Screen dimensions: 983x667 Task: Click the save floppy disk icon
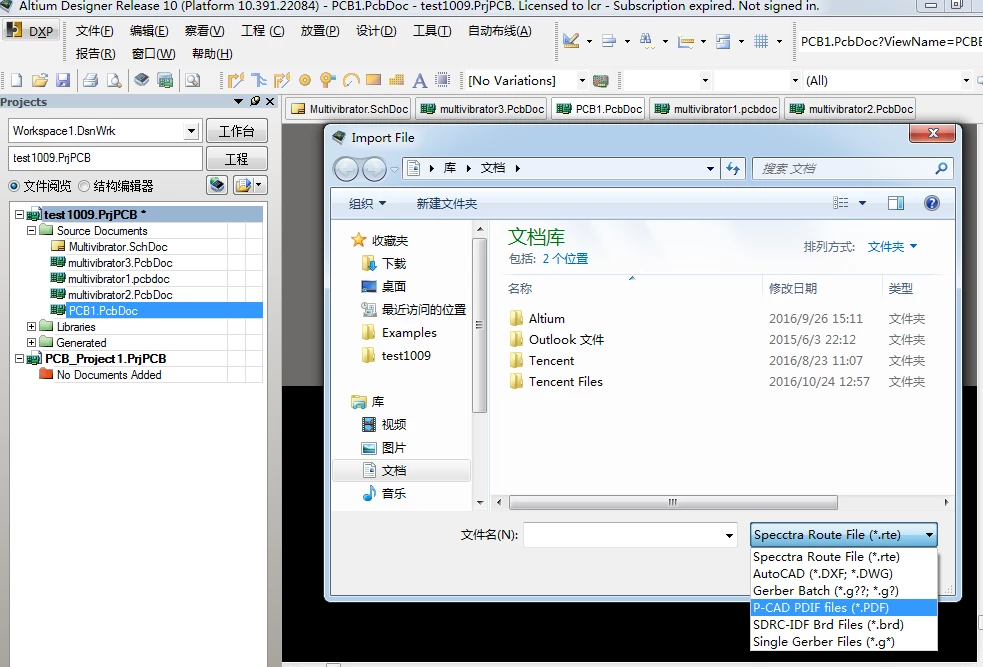(63, 80)
